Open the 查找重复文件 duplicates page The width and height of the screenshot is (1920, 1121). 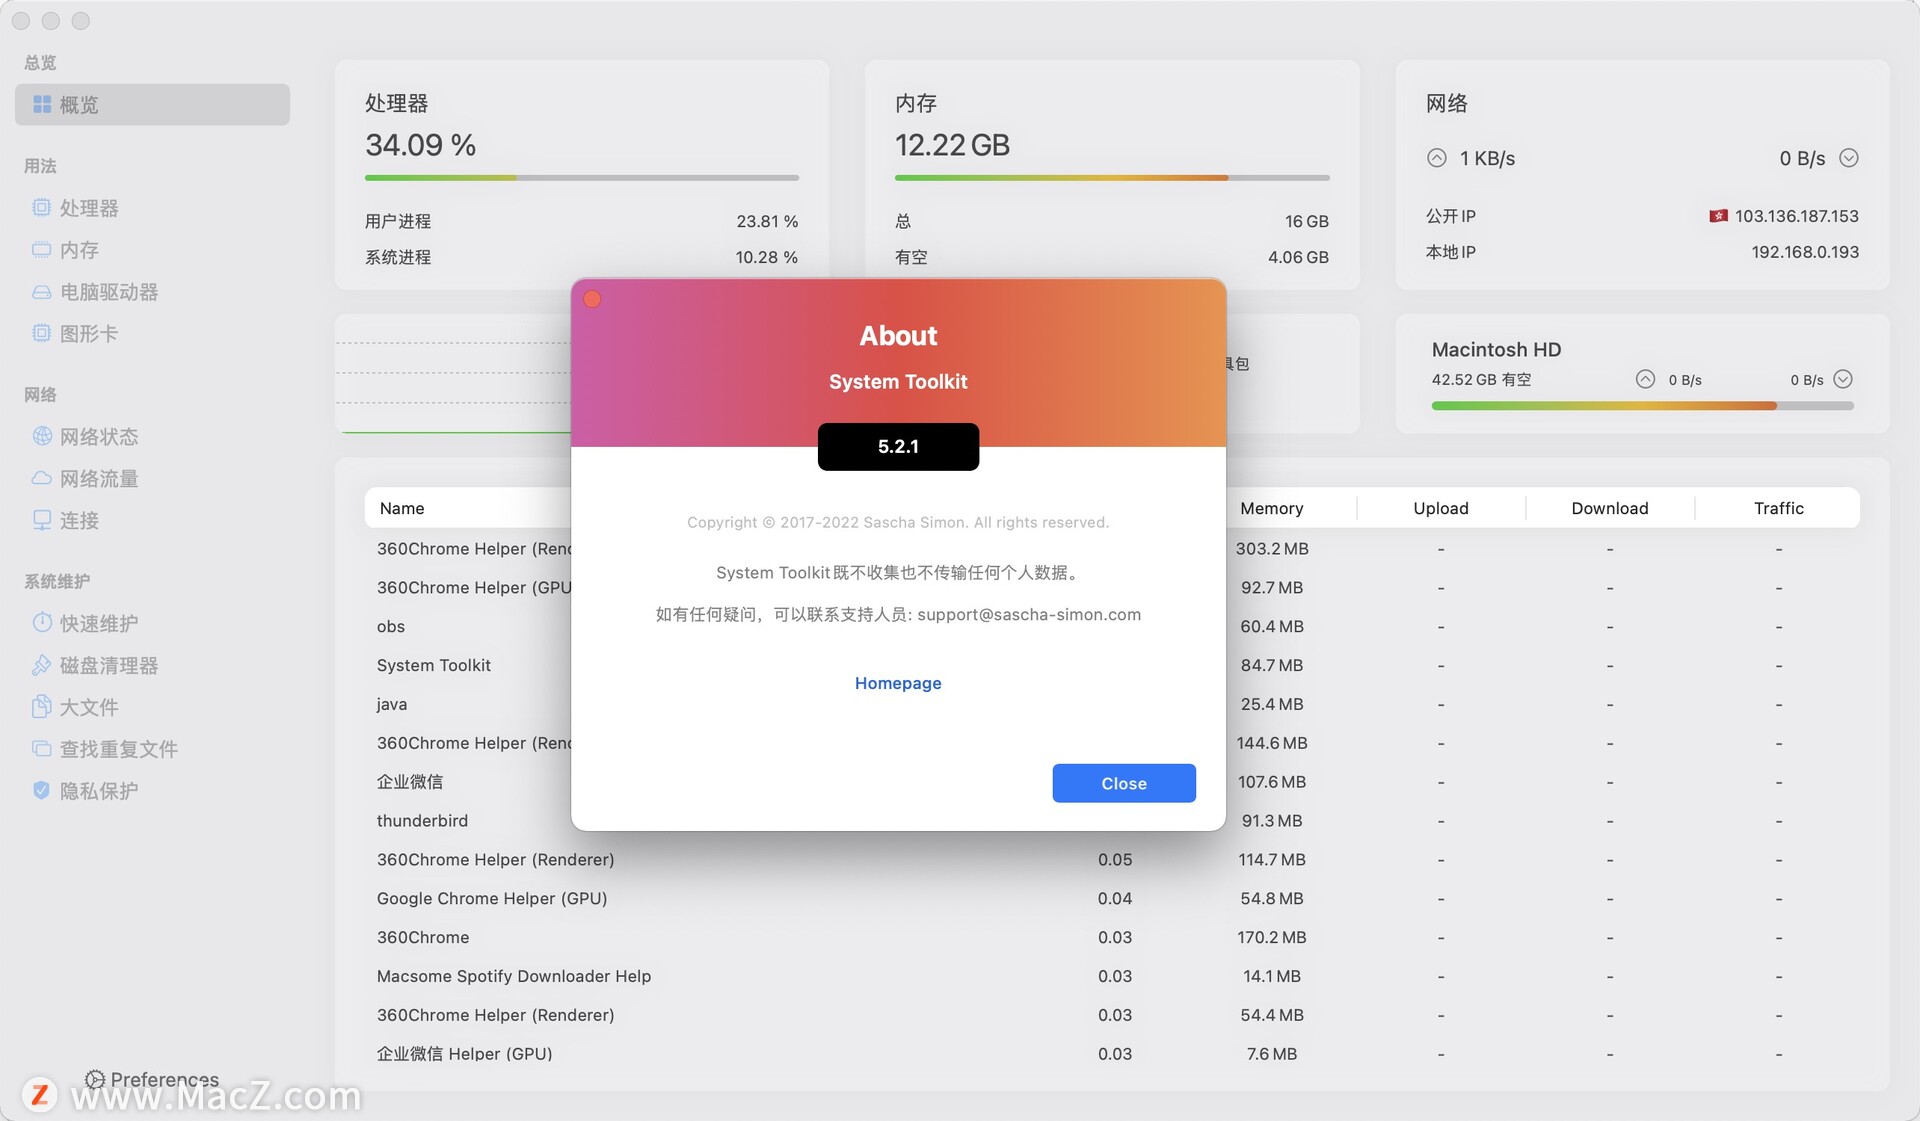pos(152,749)
